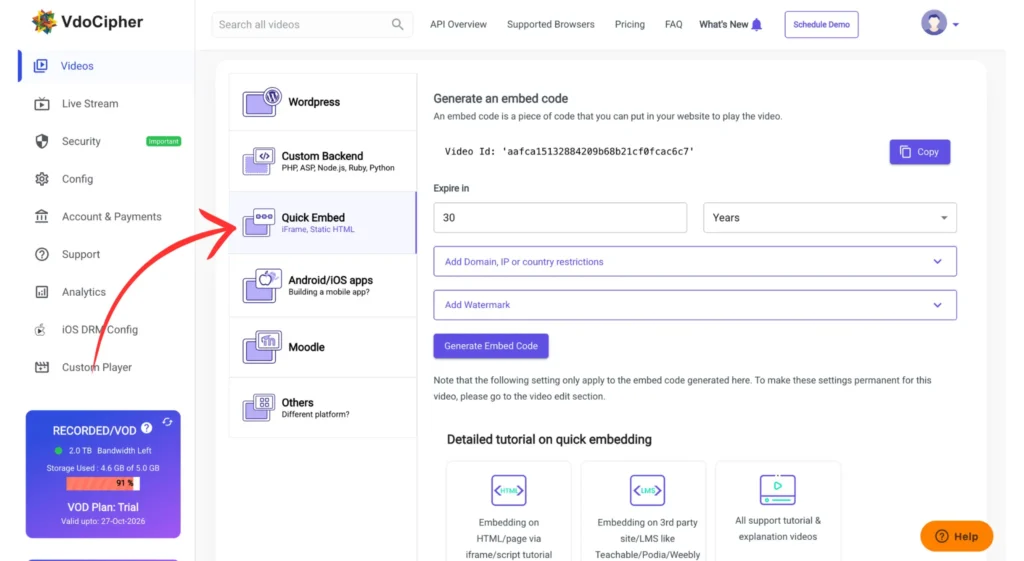Click the Security shield icon
Screen dimensions: 1024x561
click(x=42, y=141)
